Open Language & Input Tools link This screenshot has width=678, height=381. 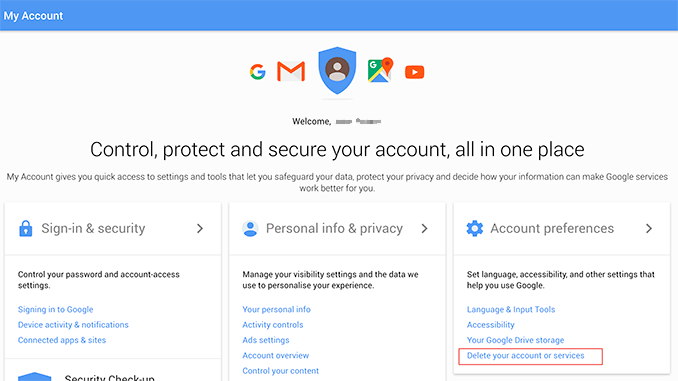(511, 310)
